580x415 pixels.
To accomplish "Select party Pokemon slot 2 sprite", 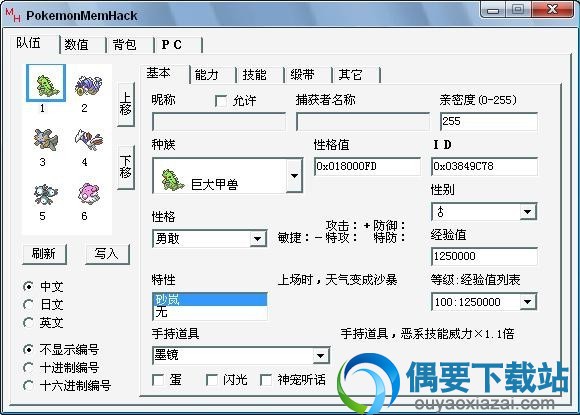I will (x=88, y=85).
